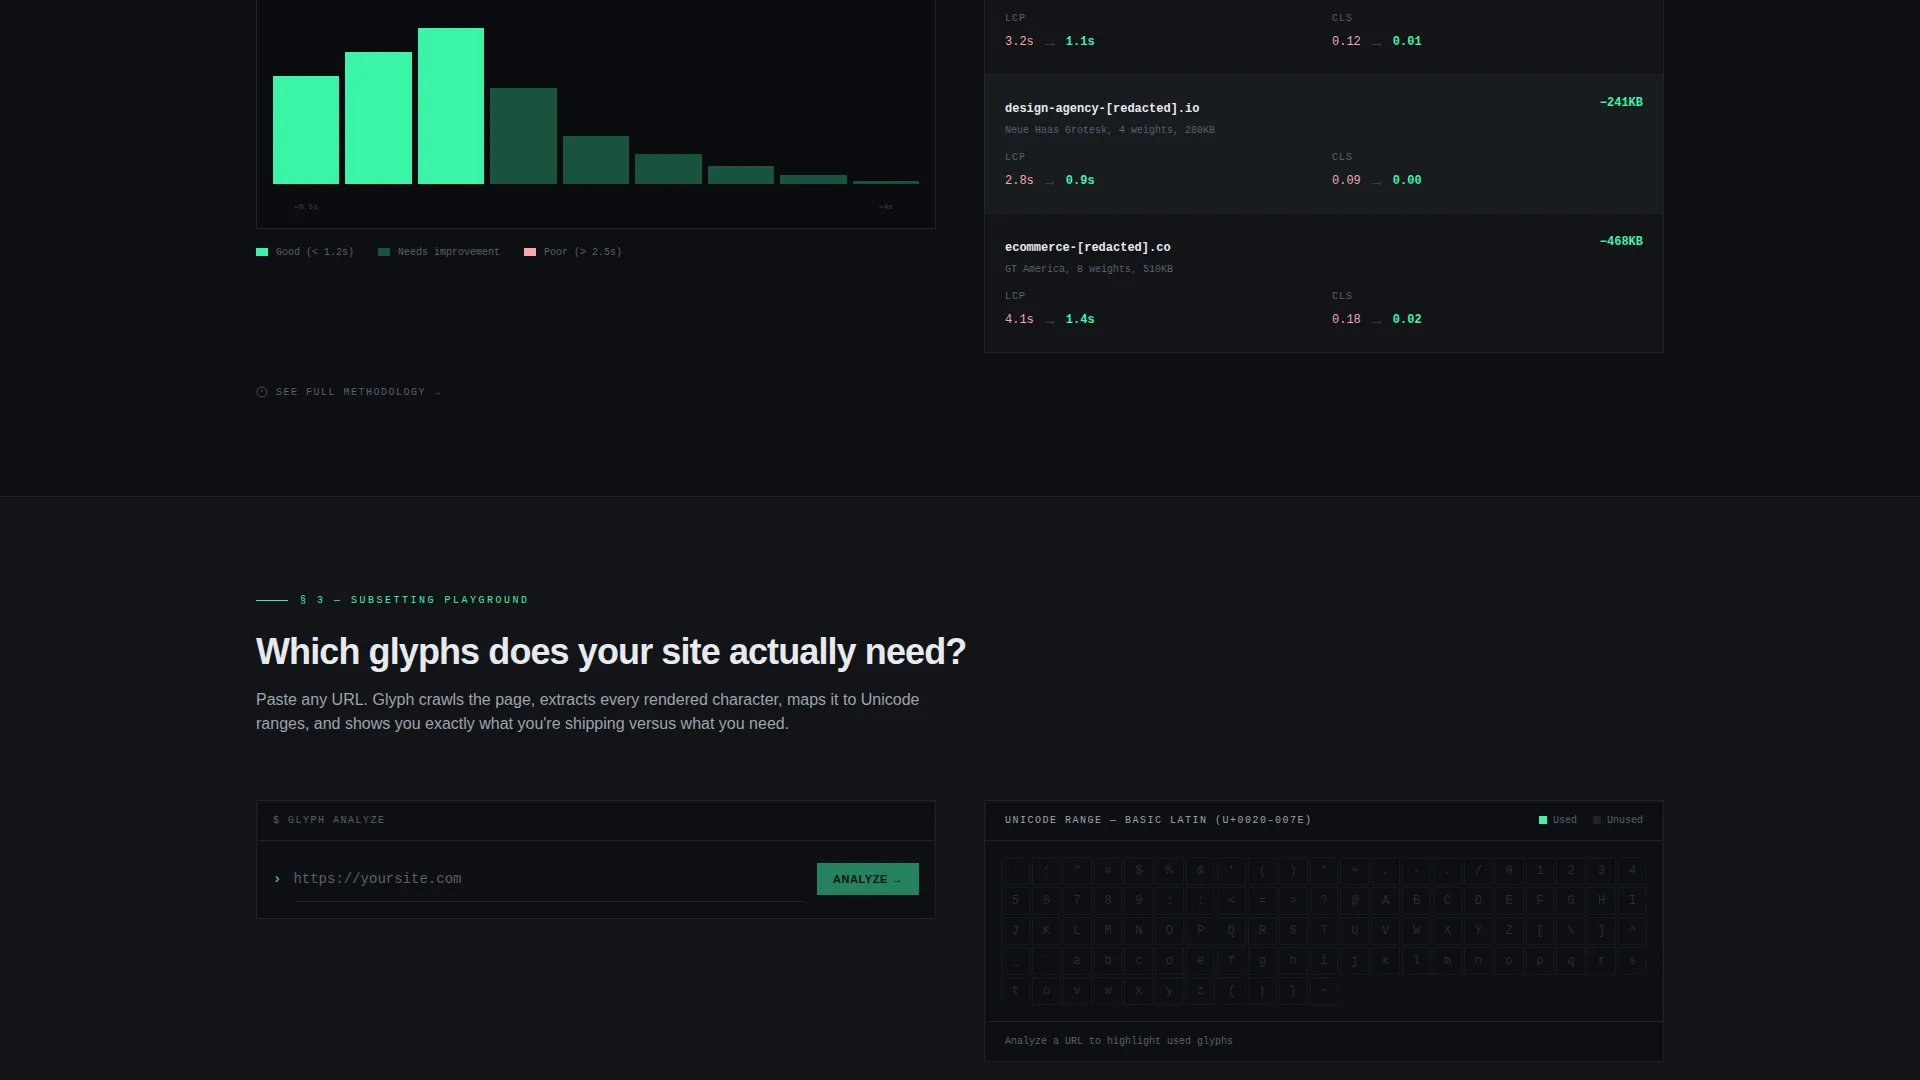Viewport: 1920px width, 1080px height.
Task: Select the '%' glyph cell
Action: coord(1169,870)
